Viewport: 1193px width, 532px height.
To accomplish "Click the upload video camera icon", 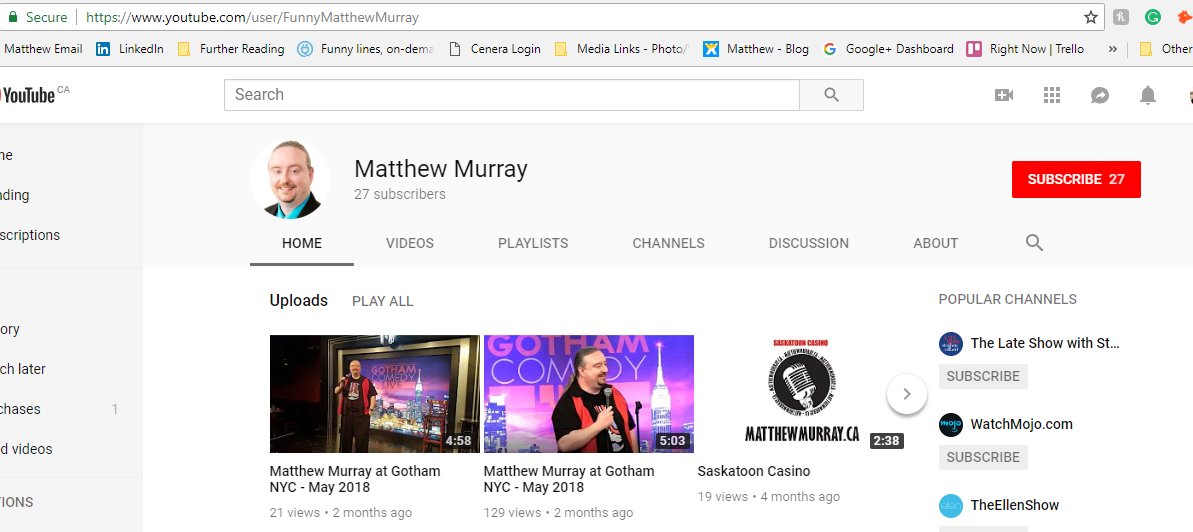I will pos(1004,94).
